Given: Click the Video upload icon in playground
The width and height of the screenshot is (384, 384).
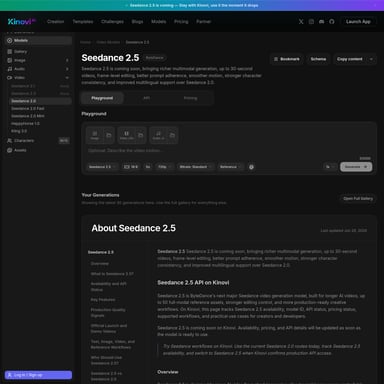Looking at the screenshot, I should tap(127, 135).
